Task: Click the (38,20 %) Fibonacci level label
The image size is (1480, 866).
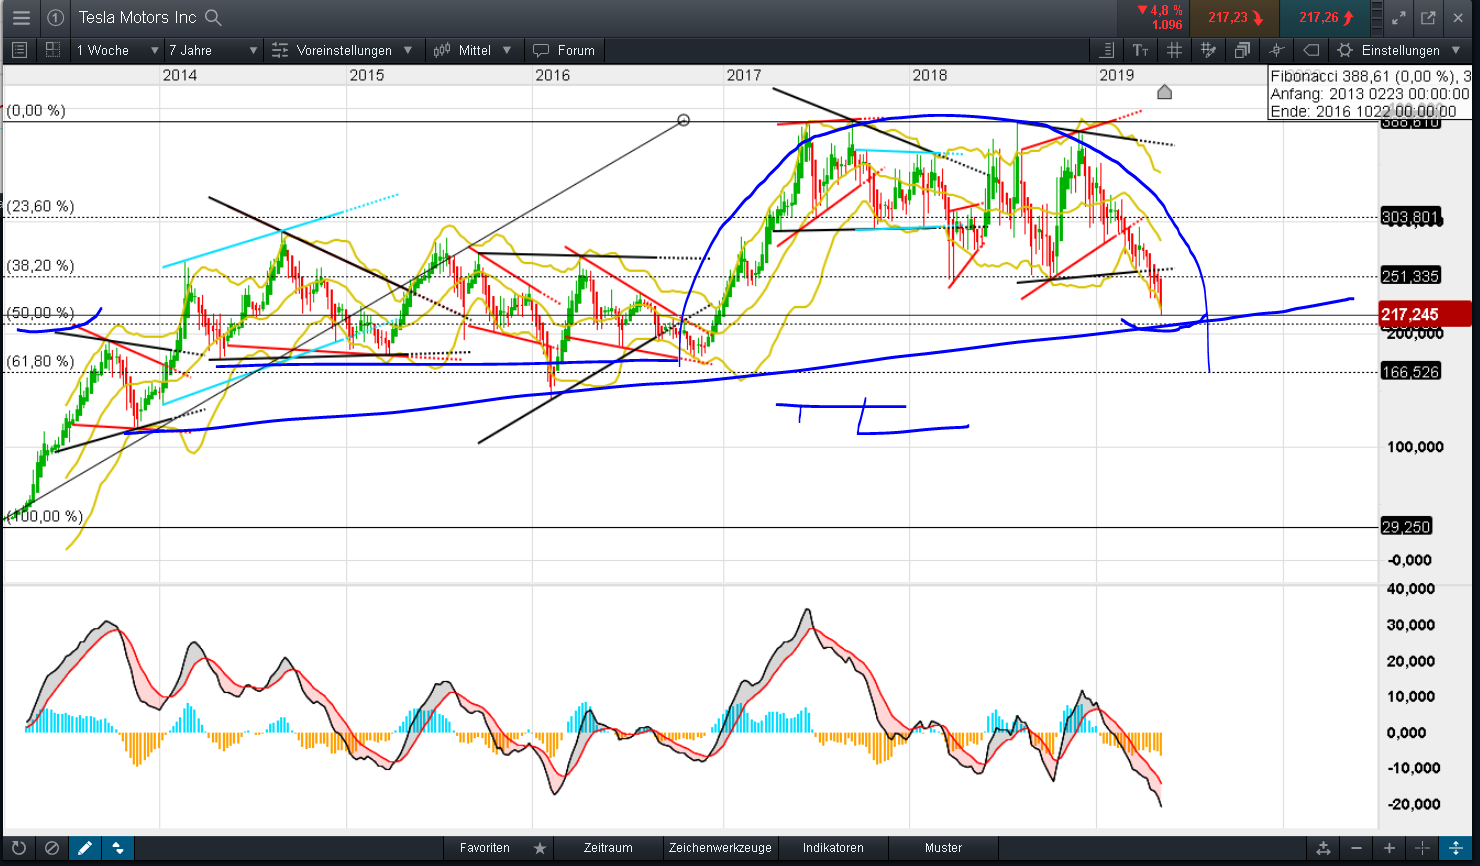Action: [40, 265]
